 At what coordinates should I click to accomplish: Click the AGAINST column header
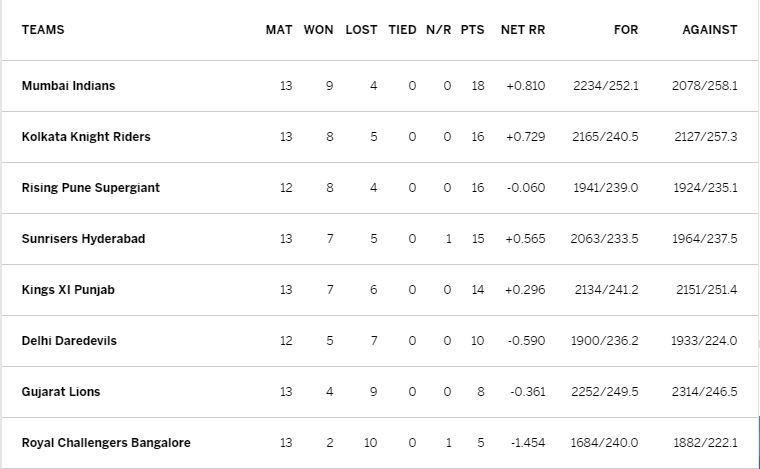(x=710, y=30)
